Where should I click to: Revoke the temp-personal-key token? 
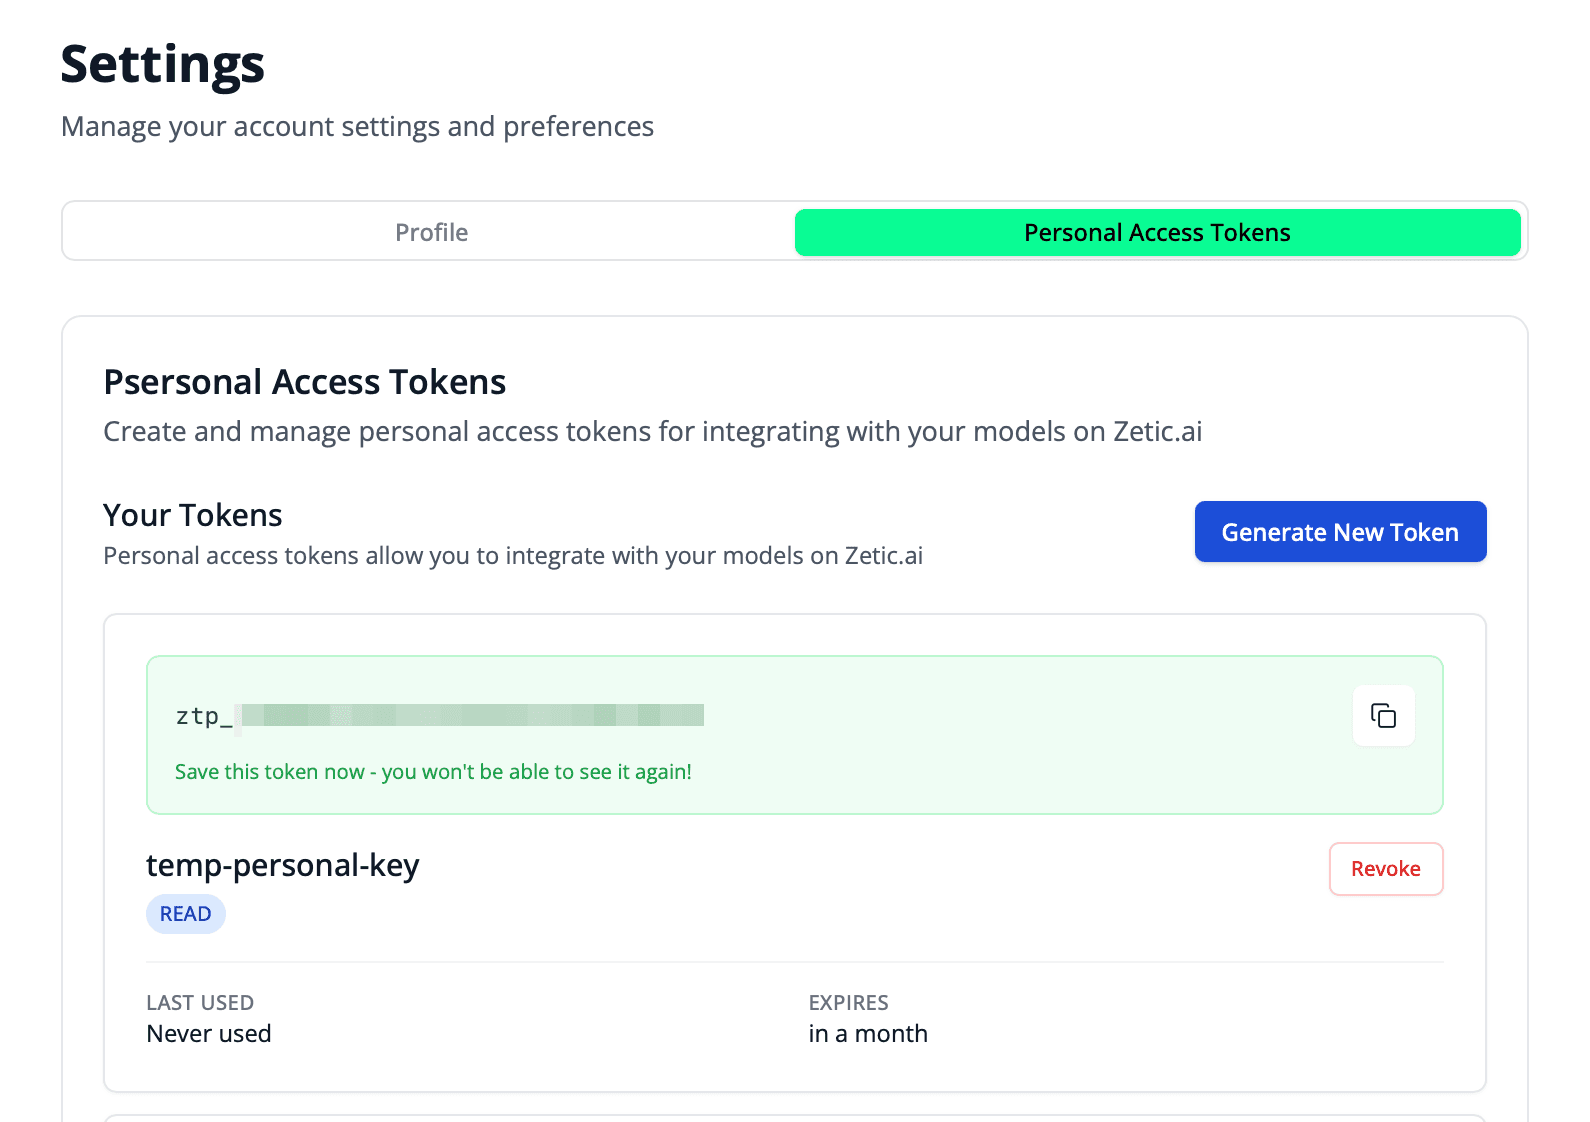pos(1385,868)
